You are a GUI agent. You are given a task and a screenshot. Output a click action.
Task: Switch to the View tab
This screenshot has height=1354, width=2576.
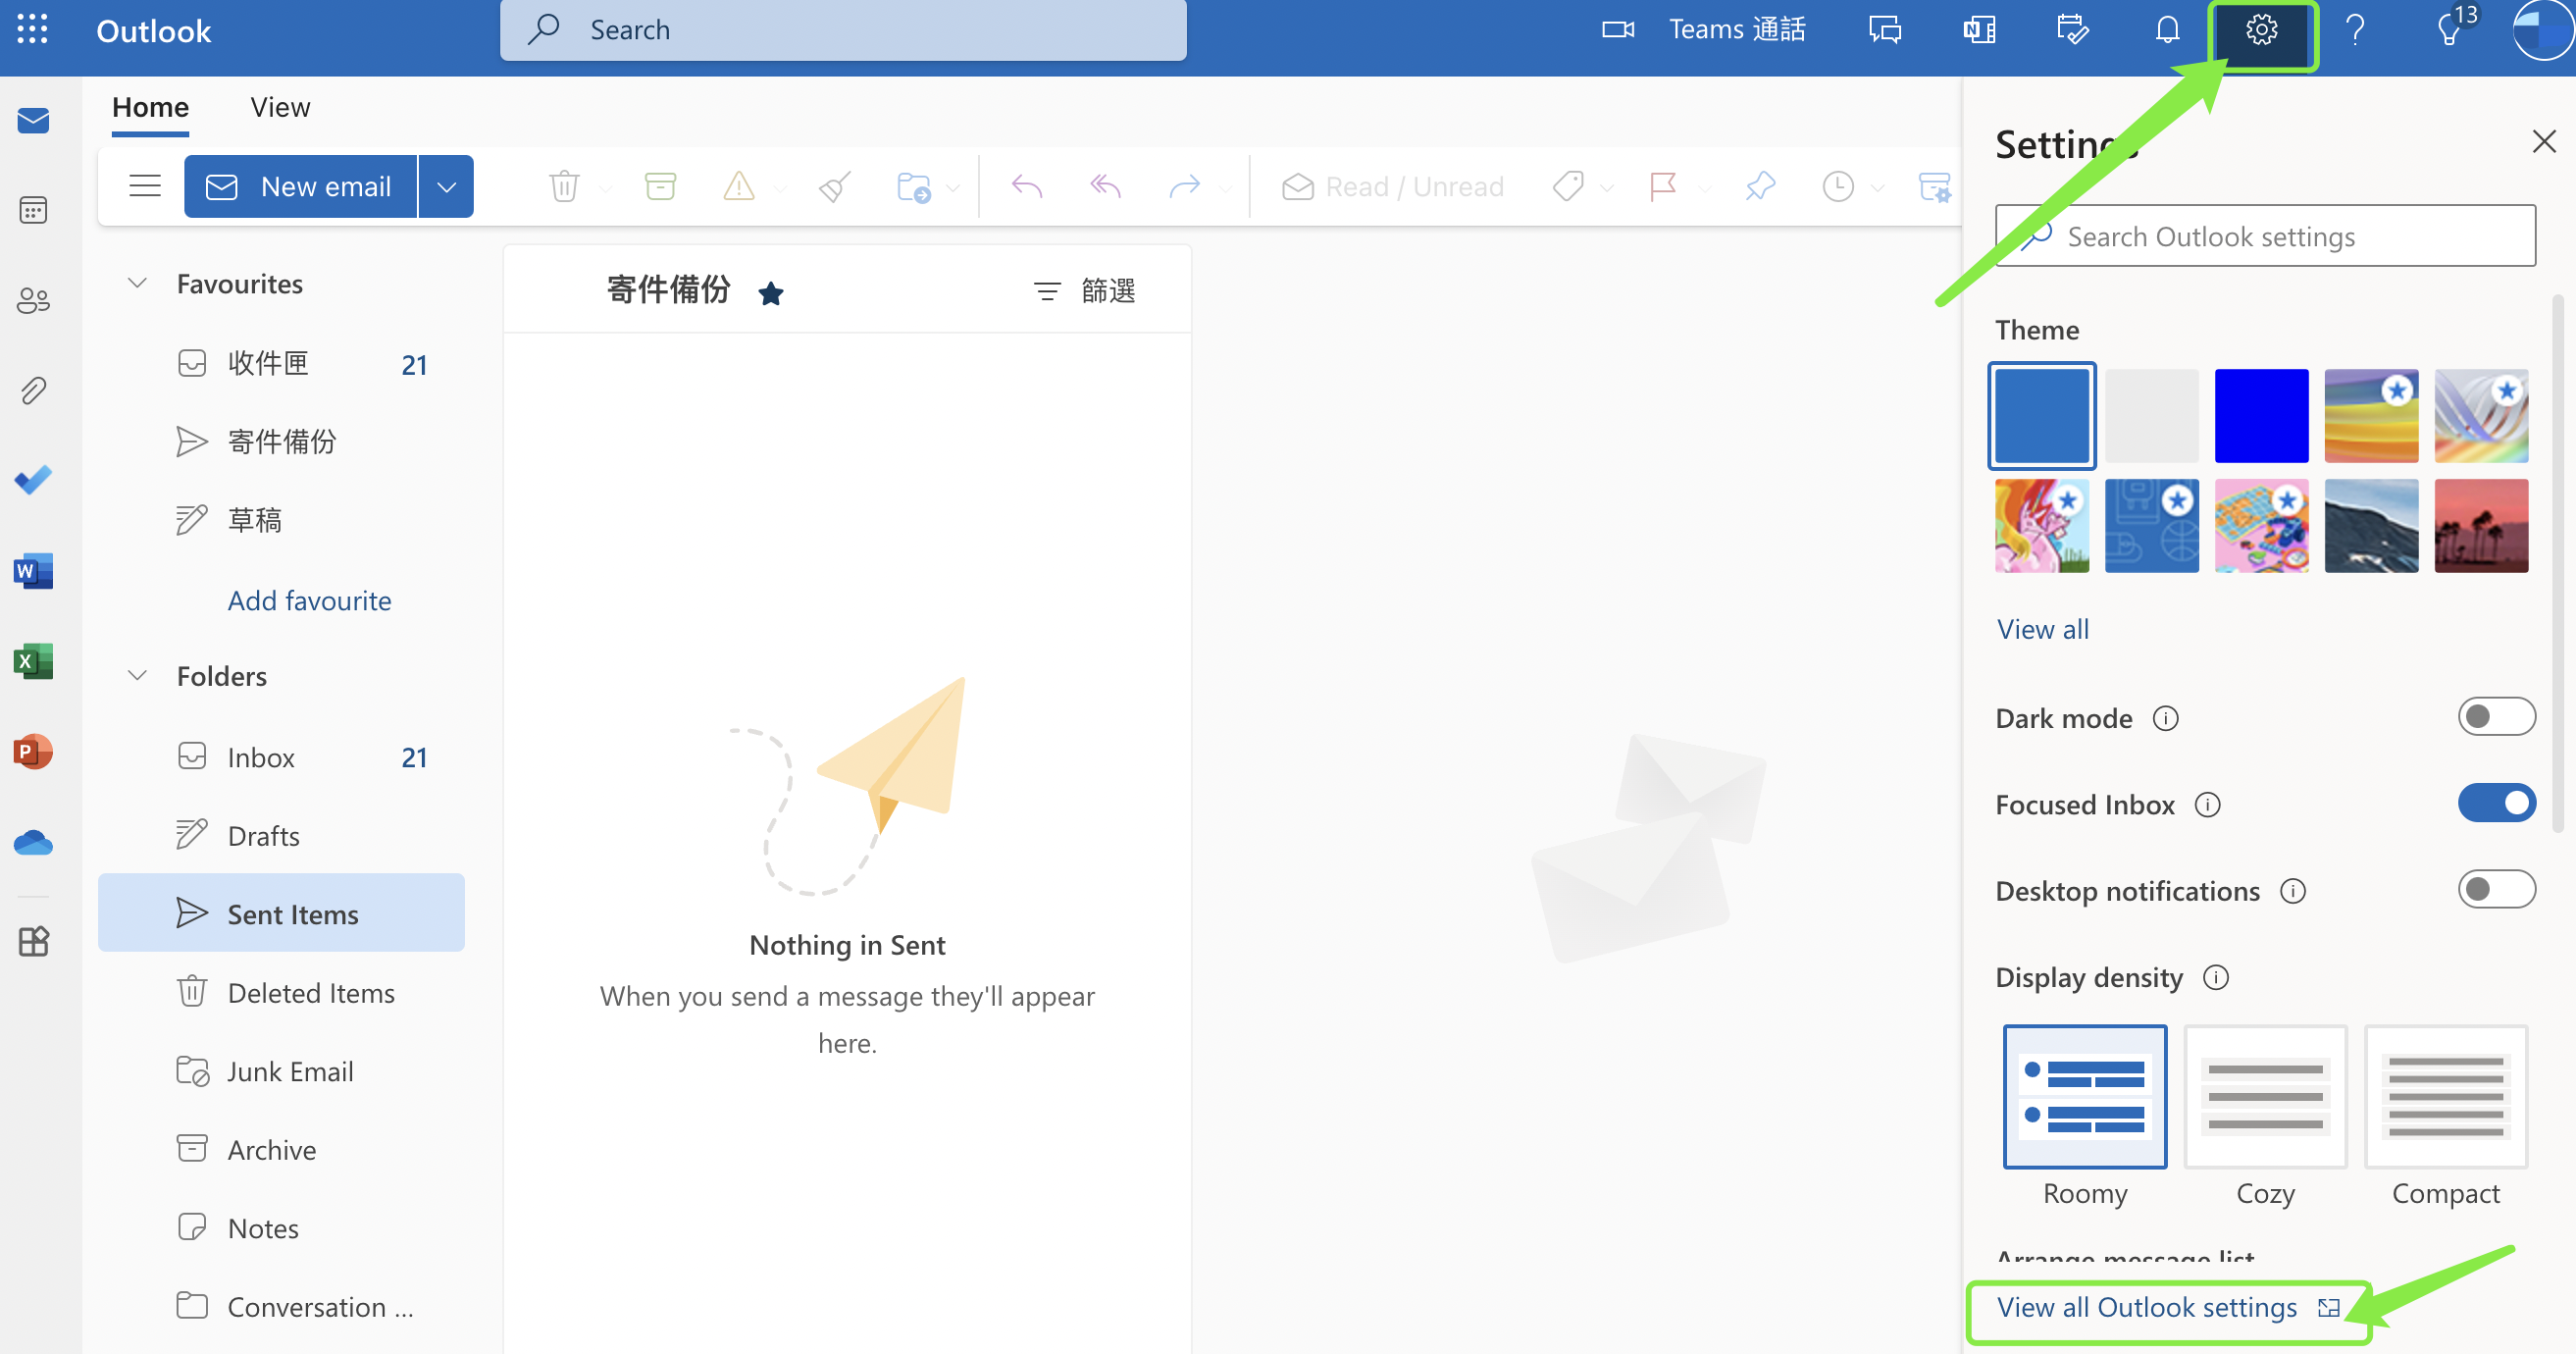280,107
